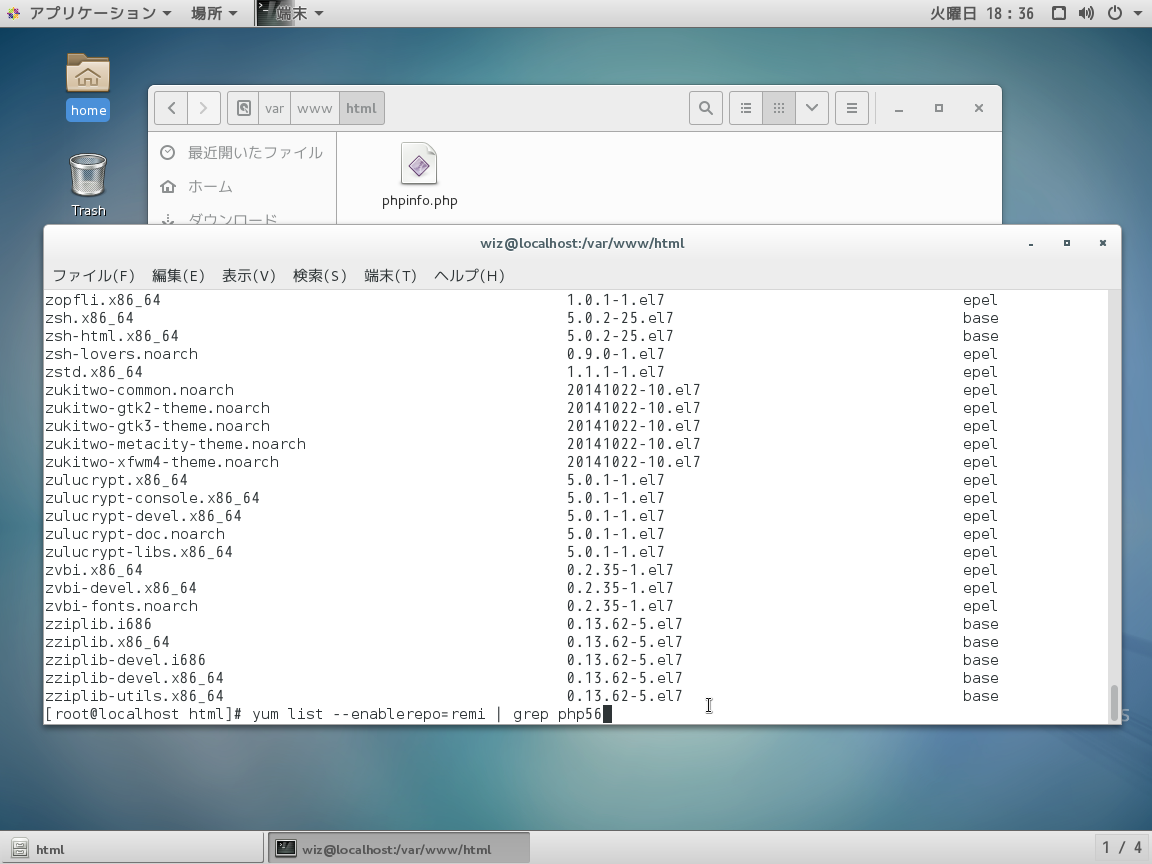Click zvbi-devel.x86_64 in terminal output
1152x864 pixels.
pos(121,588)
